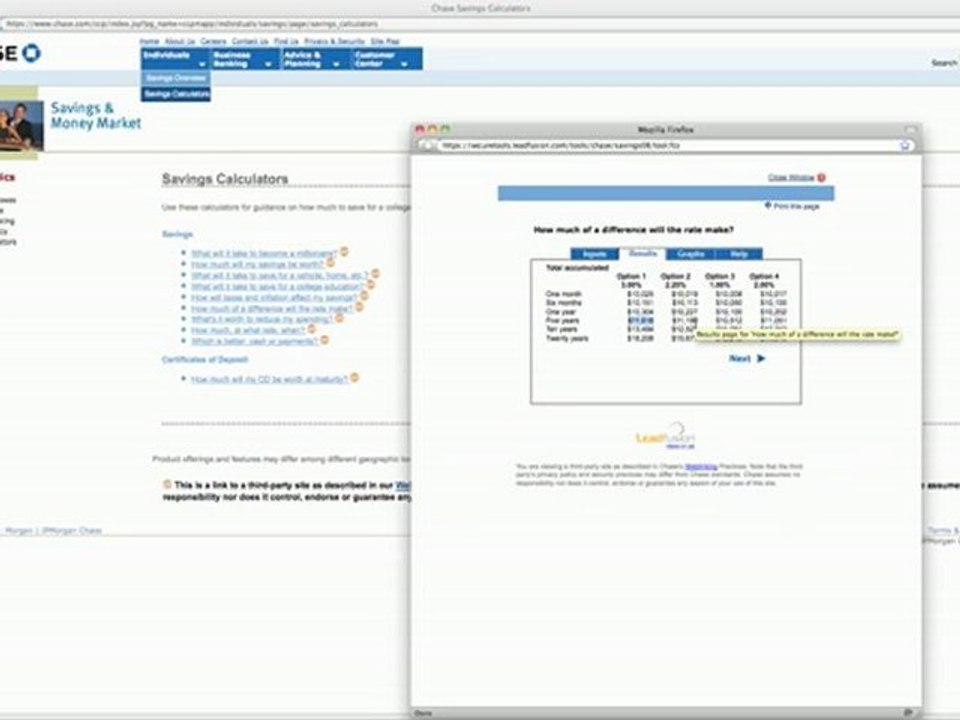This screenshot has height=720, width=960.
Task: Switch to the Graphs tab
Action: coord(691,254)
